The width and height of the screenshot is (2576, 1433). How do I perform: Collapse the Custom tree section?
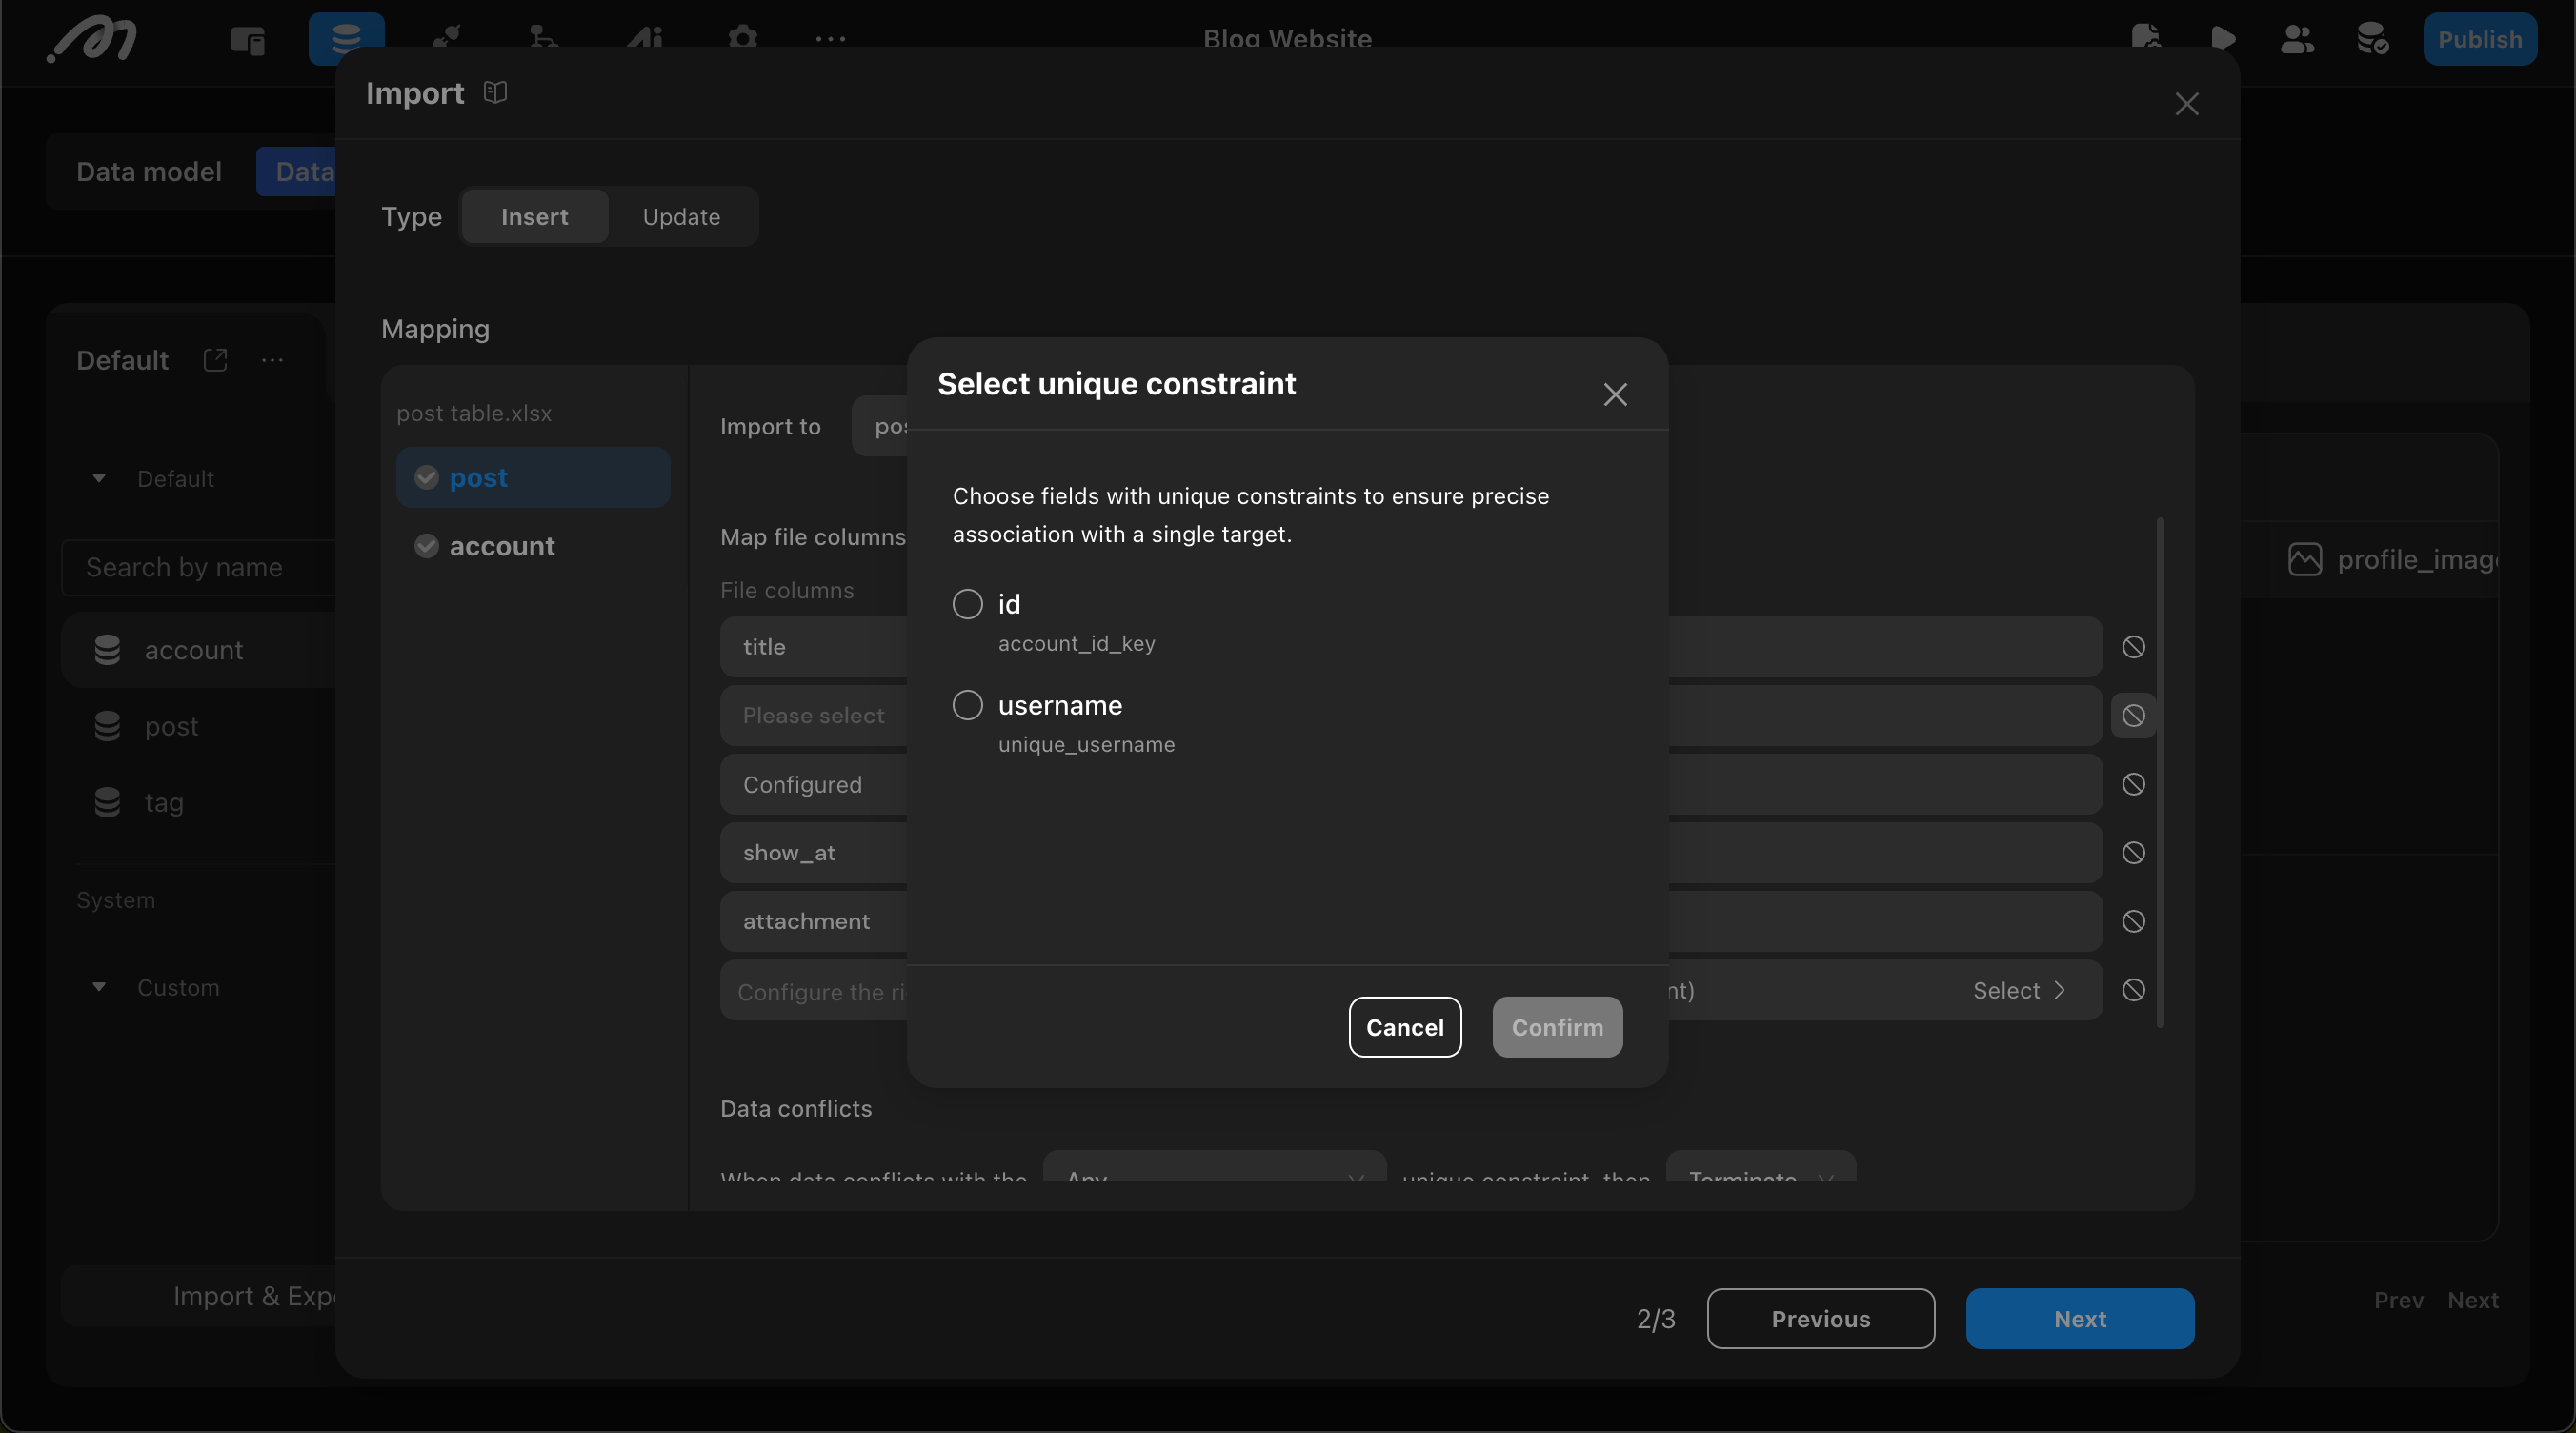[98, 987]
